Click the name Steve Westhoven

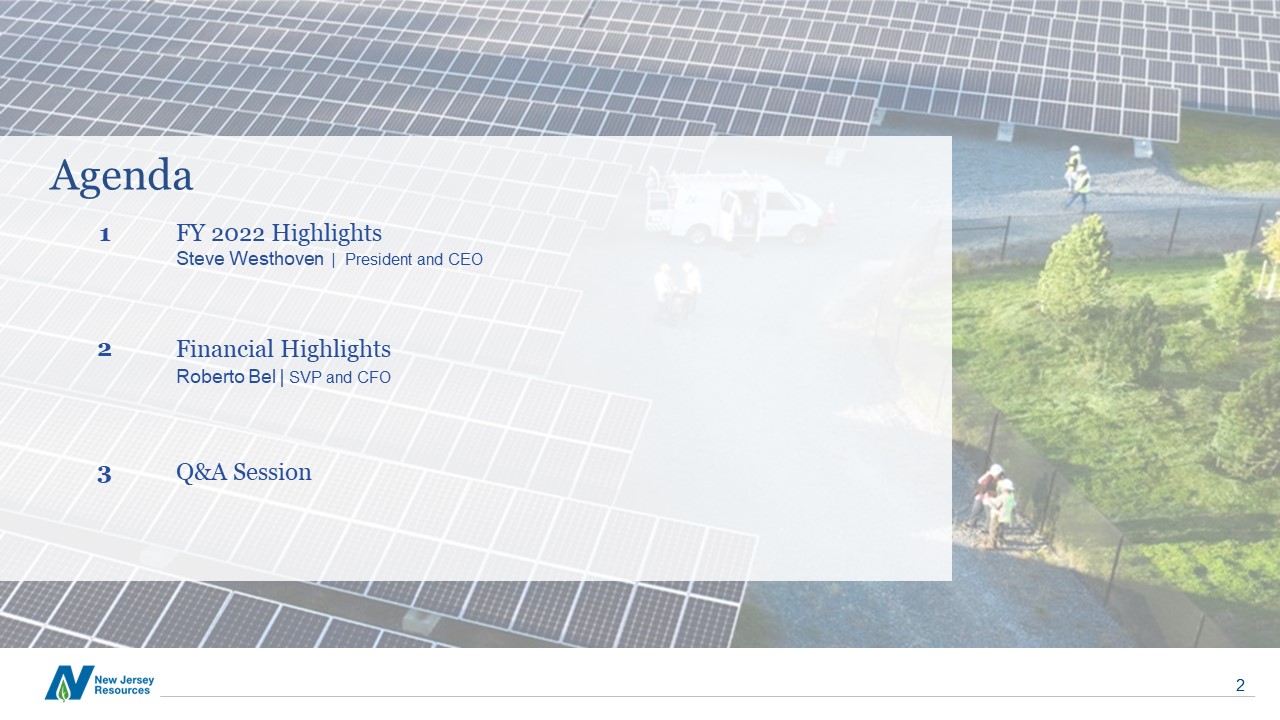click(x=250, y=259)
